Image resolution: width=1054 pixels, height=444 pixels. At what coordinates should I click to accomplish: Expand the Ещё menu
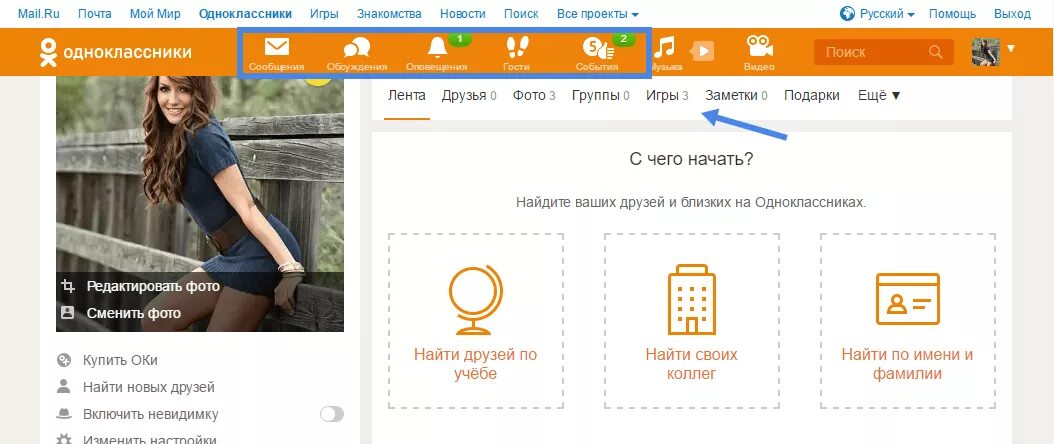coord(879,95)
